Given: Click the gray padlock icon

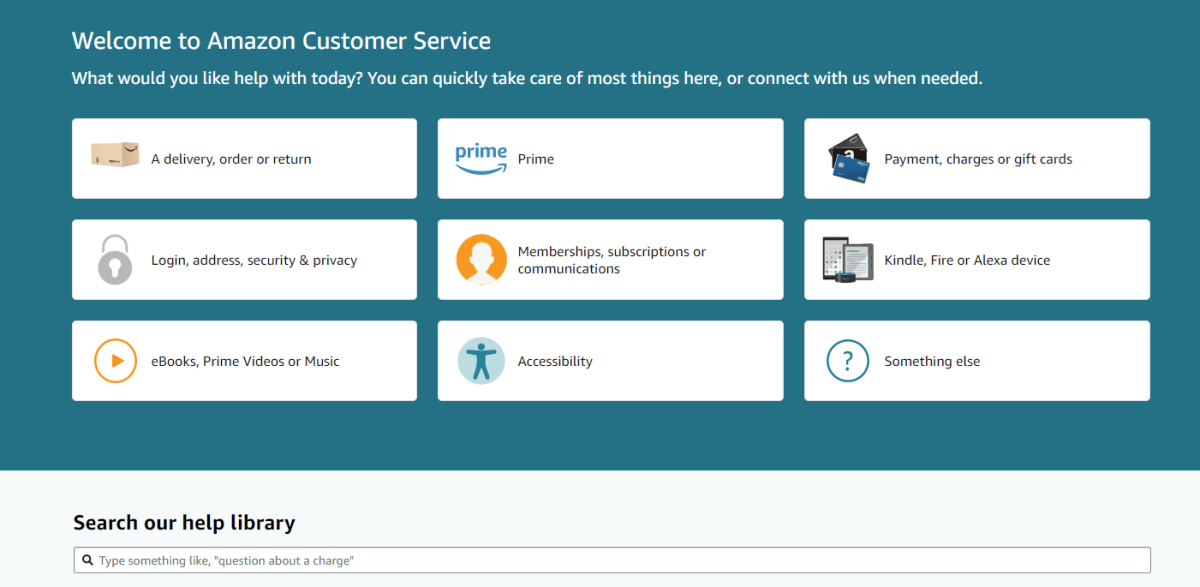Looking at the screenshot, I should [114, 260].
